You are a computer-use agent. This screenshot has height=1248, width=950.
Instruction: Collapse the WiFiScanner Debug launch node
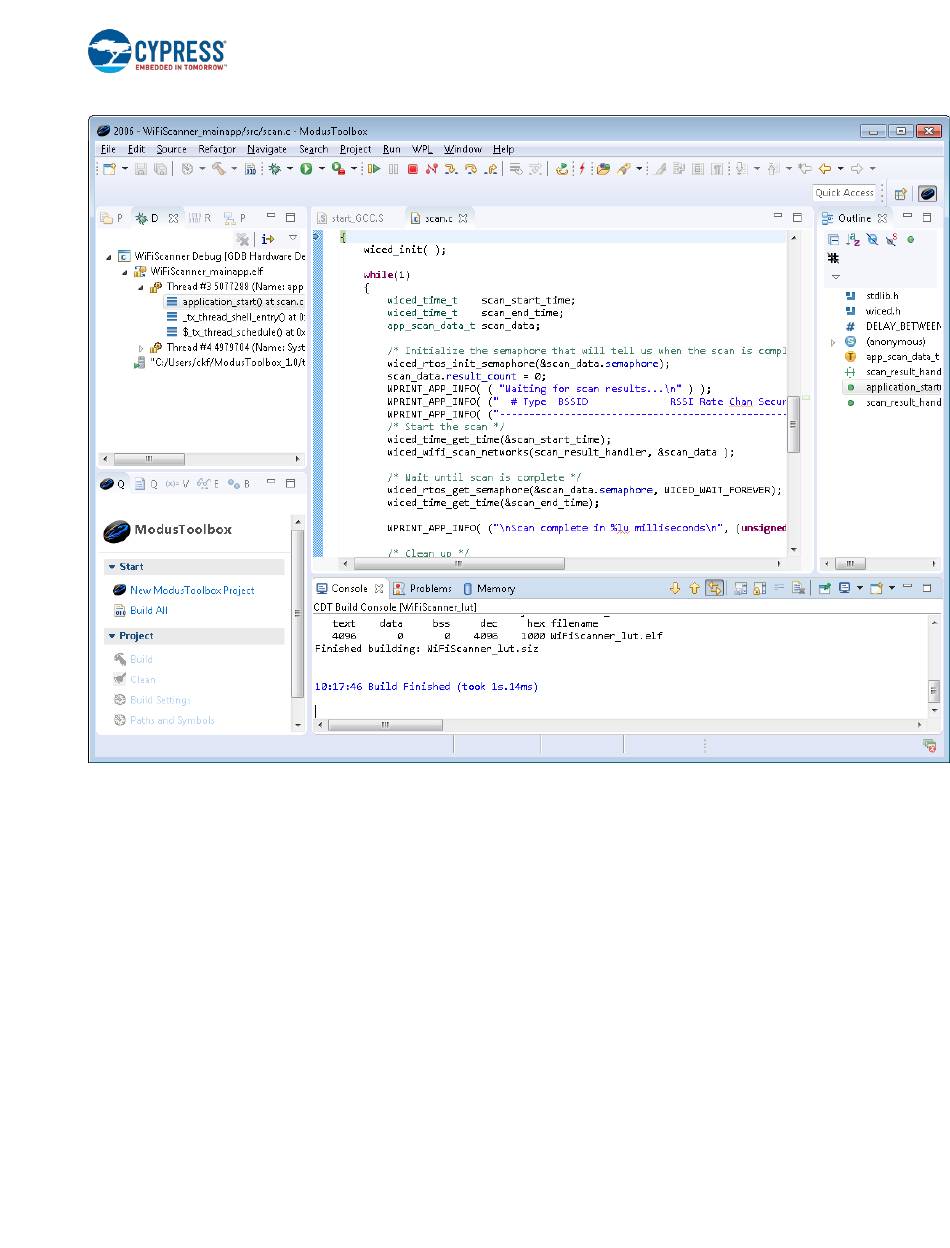pyautogui.click(x=108, y=256)
